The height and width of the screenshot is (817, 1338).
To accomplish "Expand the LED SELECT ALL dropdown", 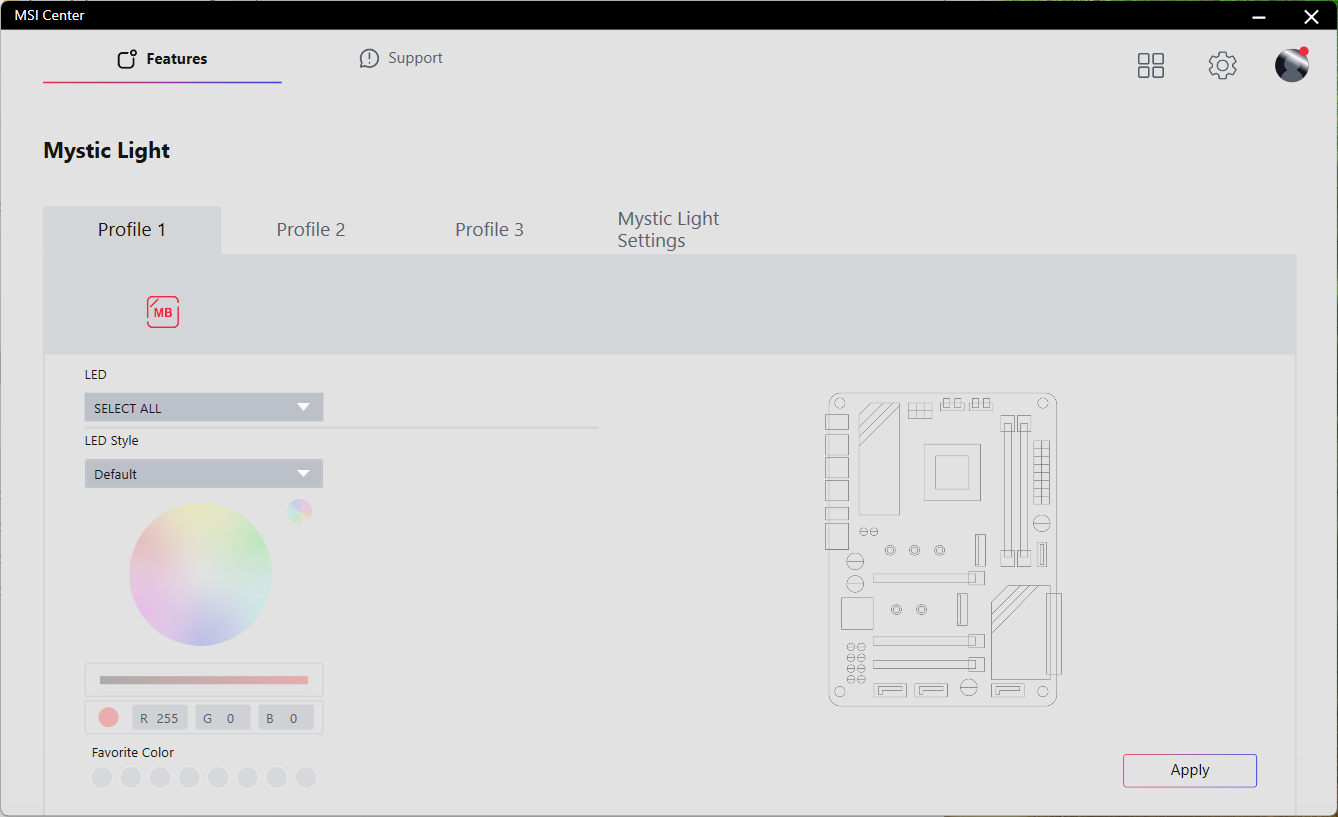I will pyautogui.click(x=204, y=407).
